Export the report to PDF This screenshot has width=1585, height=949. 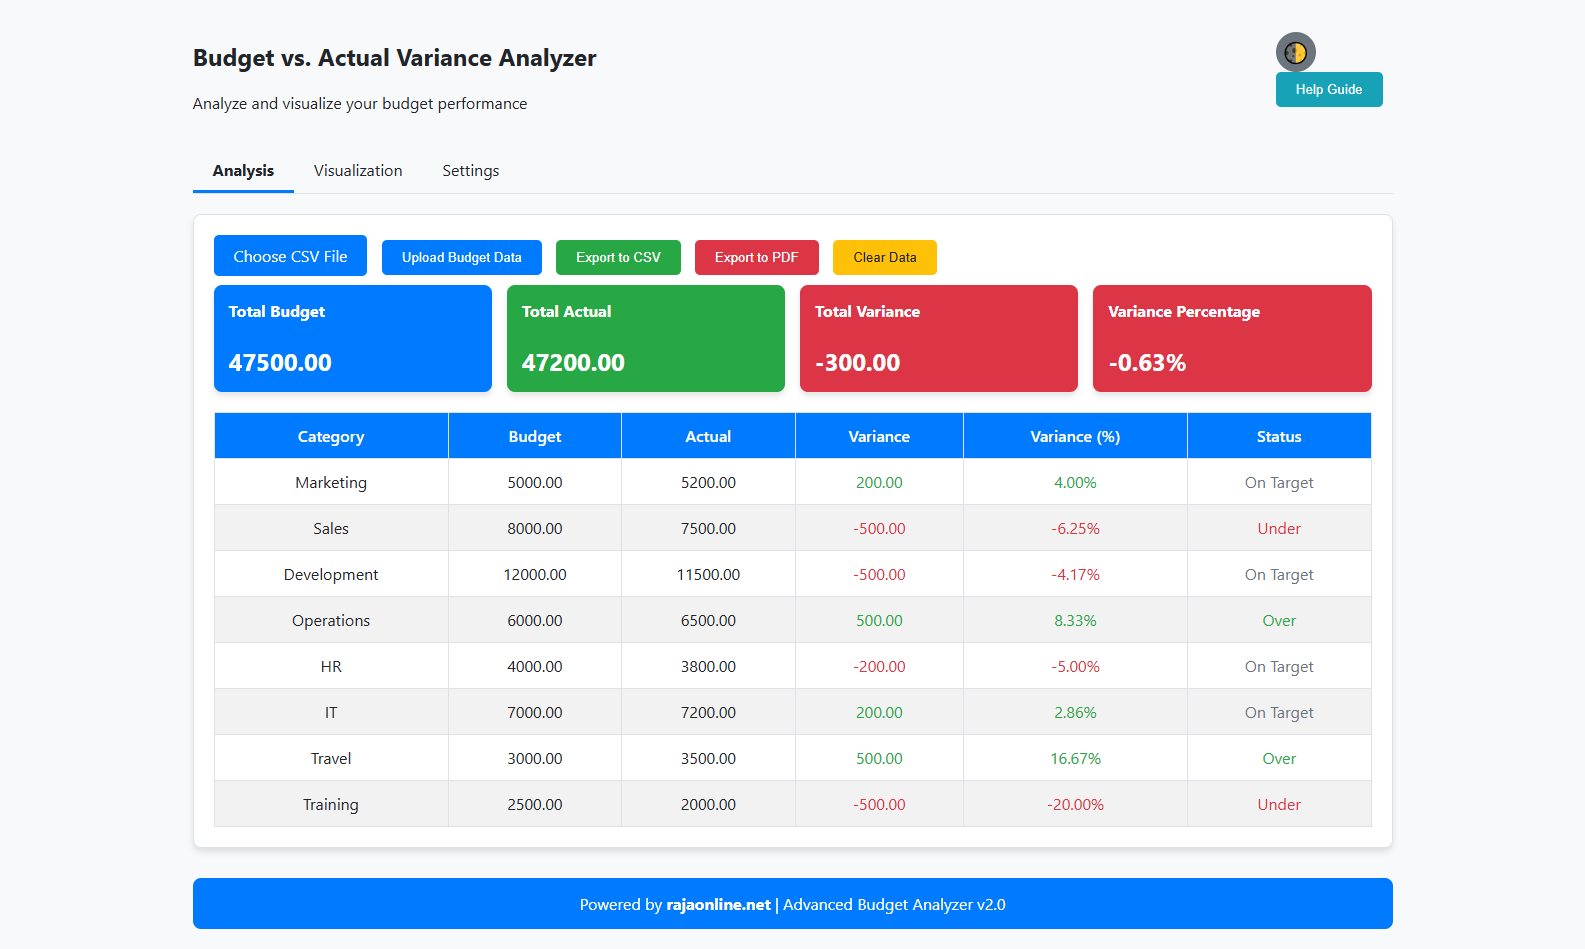pyautogui.click(x=756, y=258)
